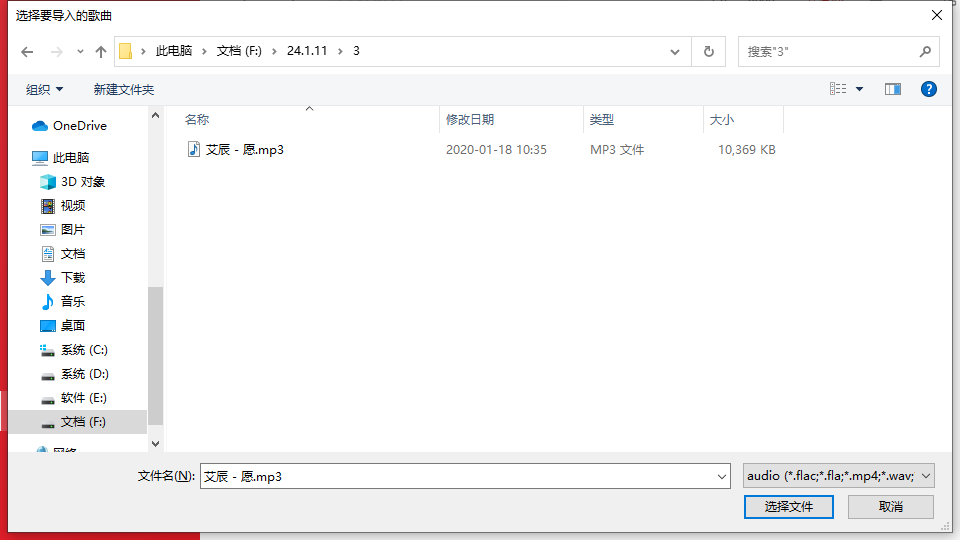Sort files by 类型 column

(x=602, y=119)
